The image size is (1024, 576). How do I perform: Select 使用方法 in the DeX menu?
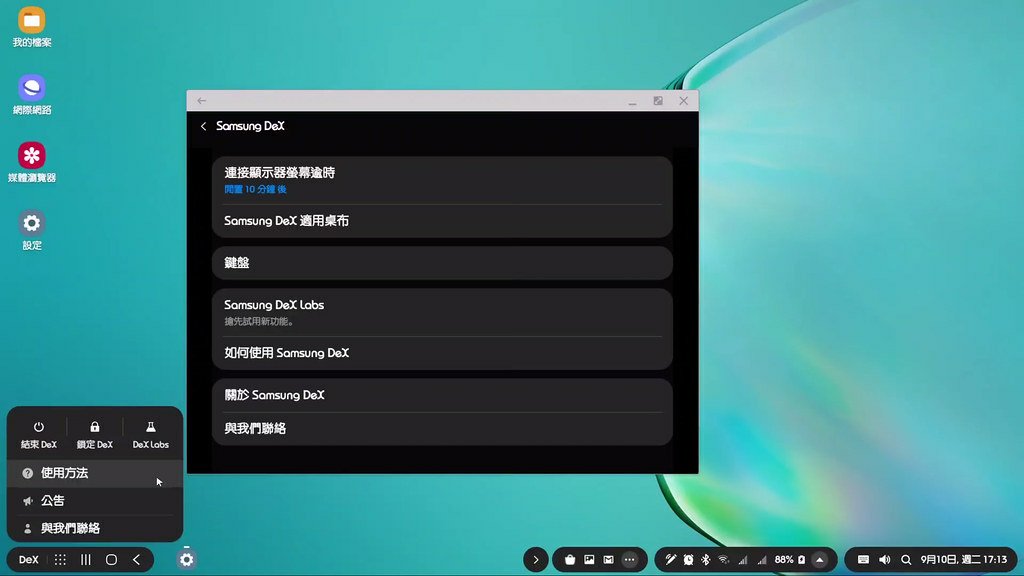click(95, 473)
